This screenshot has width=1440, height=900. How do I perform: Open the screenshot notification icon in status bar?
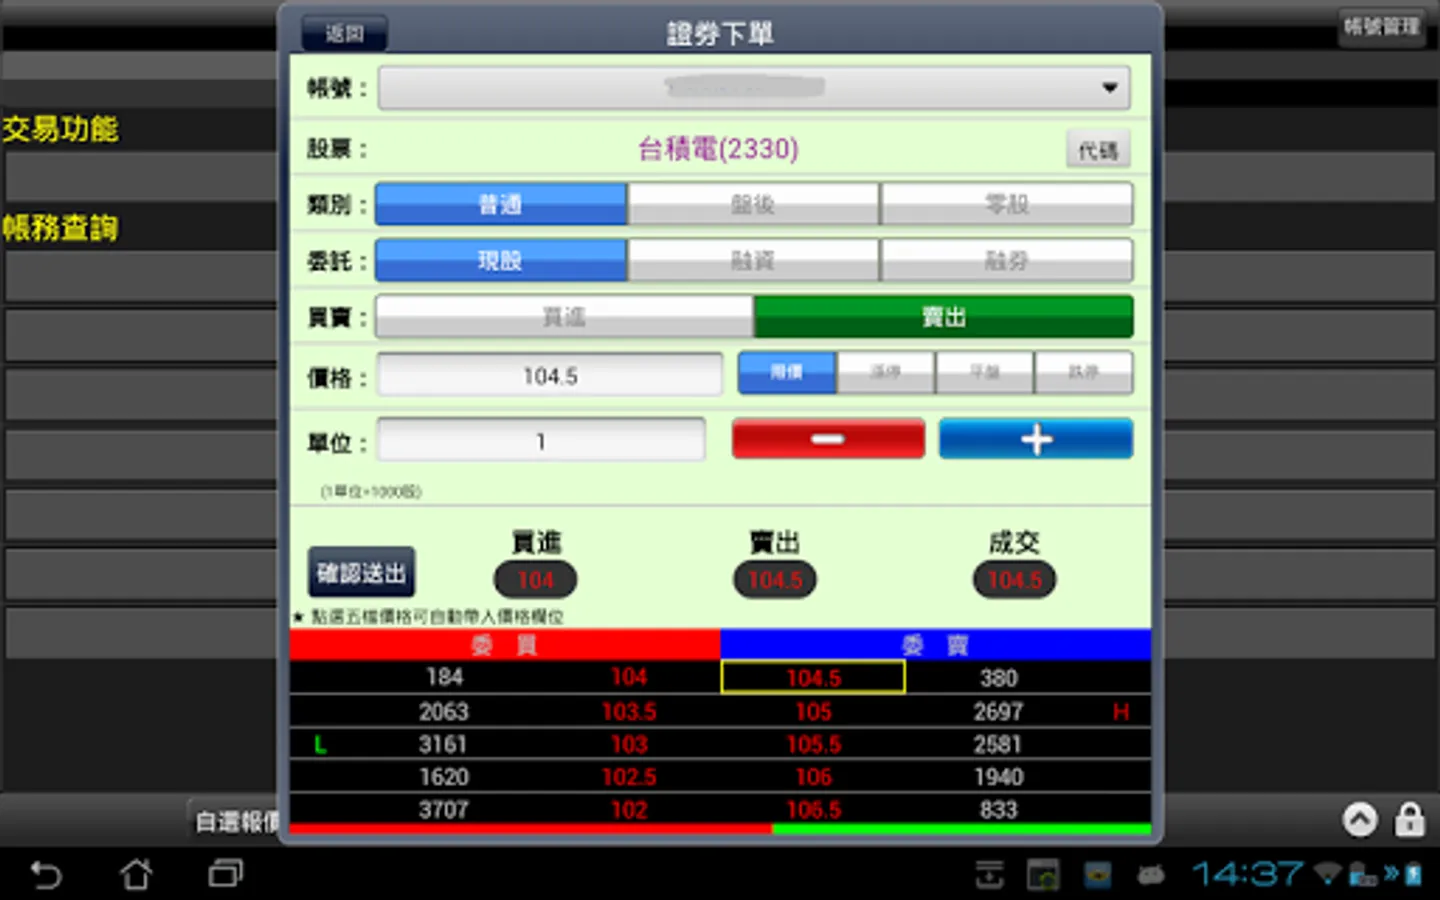click(x=1043, y=875)
